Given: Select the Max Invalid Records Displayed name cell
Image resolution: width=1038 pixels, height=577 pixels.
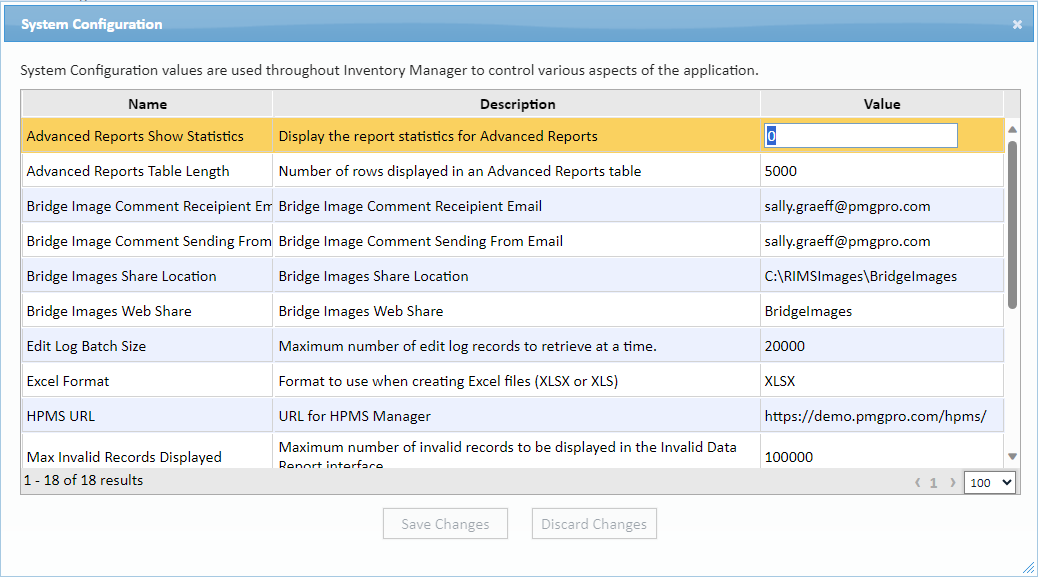Looking at the screenshot, I should click(147, 451).
